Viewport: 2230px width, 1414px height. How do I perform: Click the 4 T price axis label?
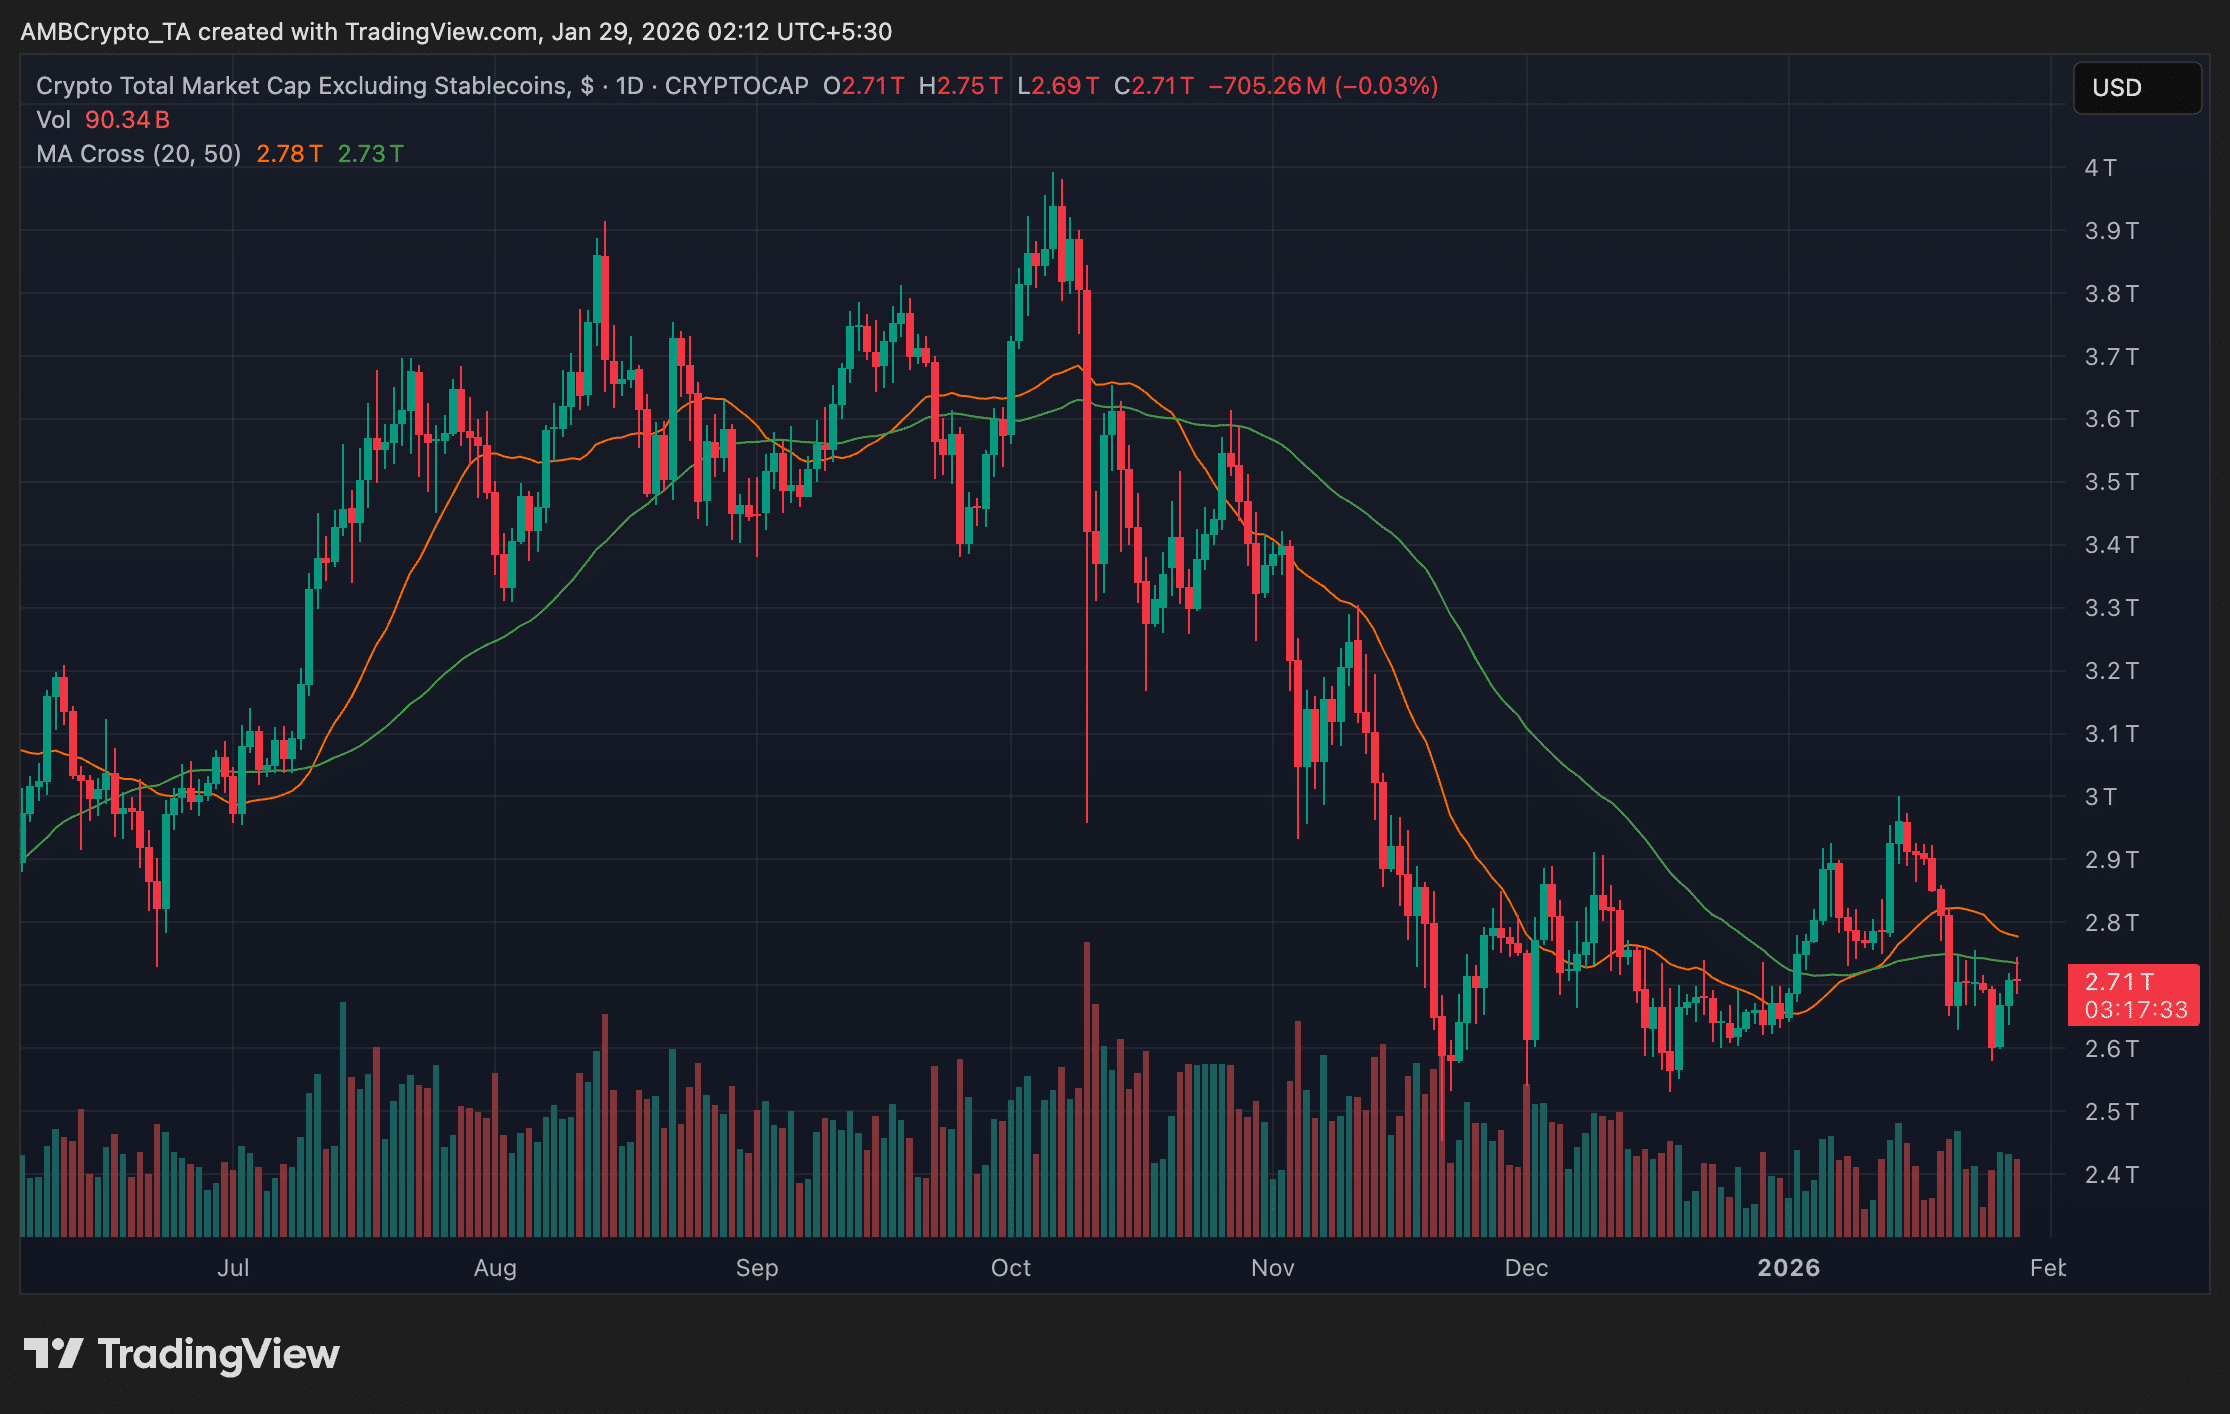click(2100, 168)
